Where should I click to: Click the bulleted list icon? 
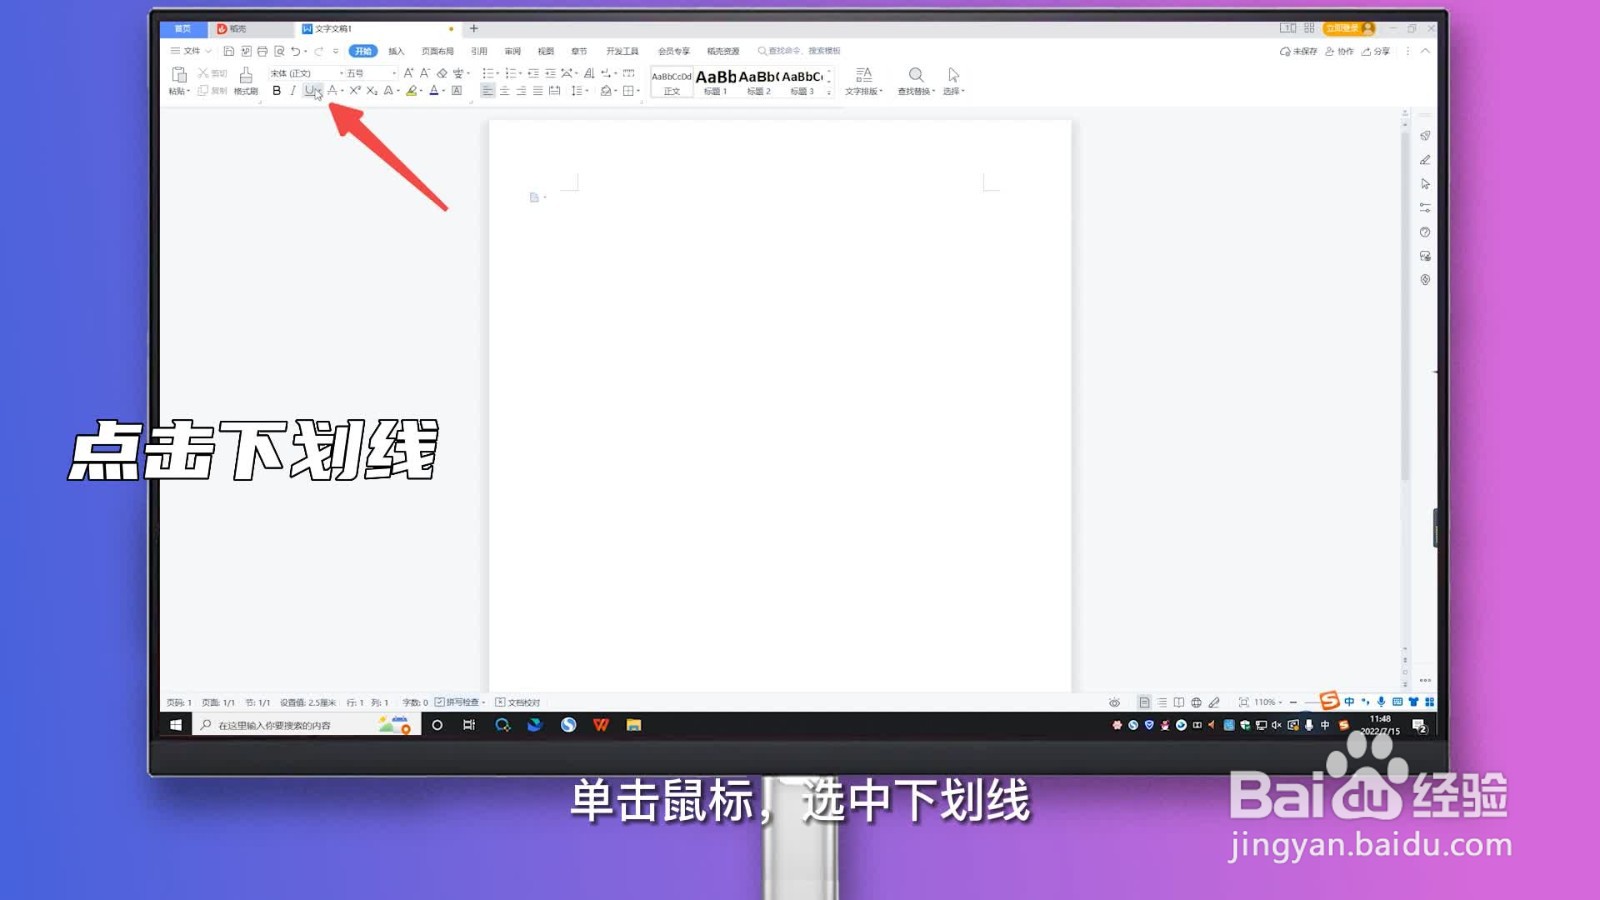(x=487, y=73)
